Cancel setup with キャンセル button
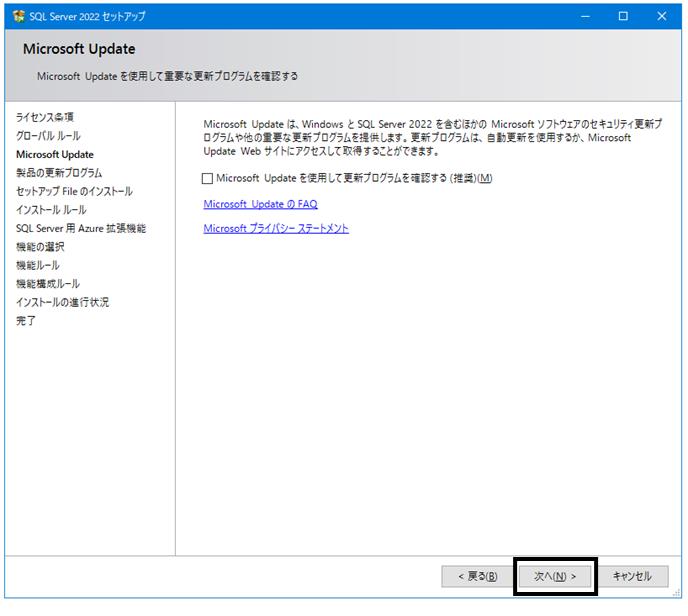This screenshot has width=688, height=616. [x=632, y=576]
